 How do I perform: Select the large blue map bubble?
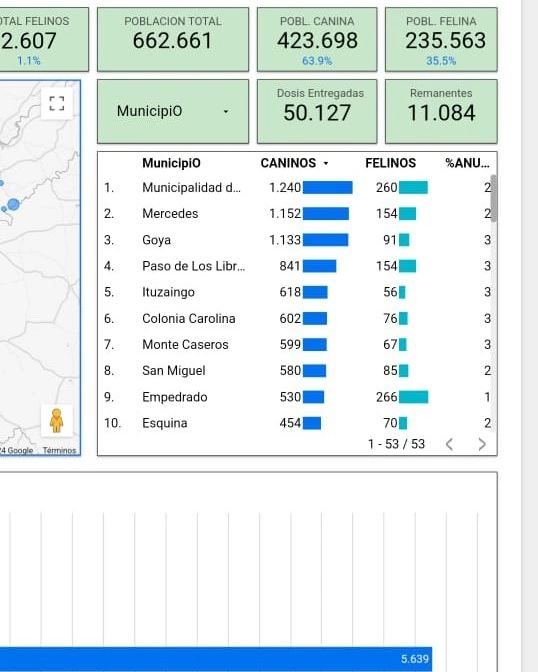coord(13,204)
